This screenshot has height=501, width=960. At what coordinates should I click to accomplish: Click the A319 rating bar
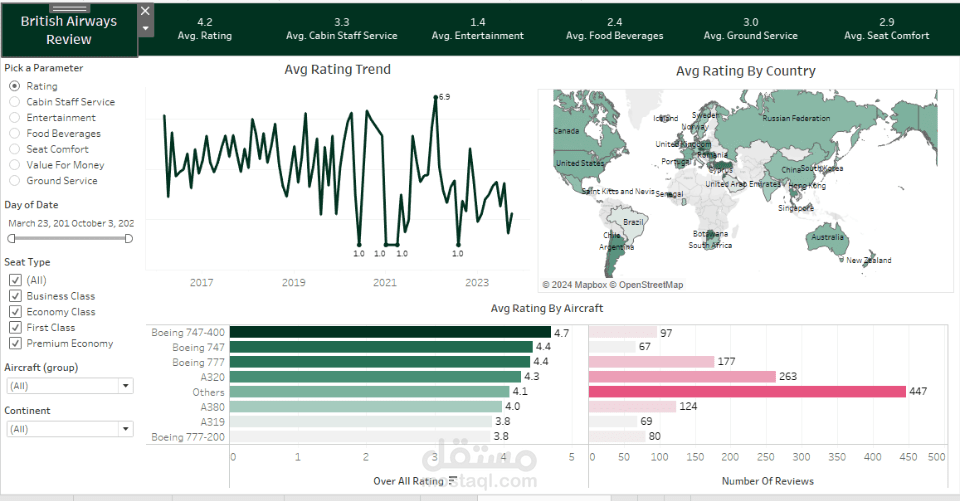(361, 421)
